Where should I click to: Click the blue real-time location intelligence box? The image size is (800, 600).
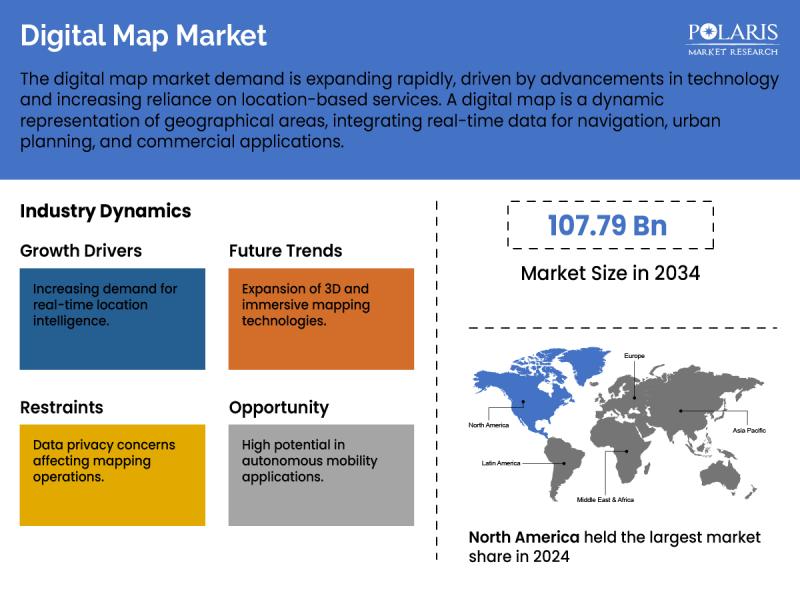tap(112, 319)
